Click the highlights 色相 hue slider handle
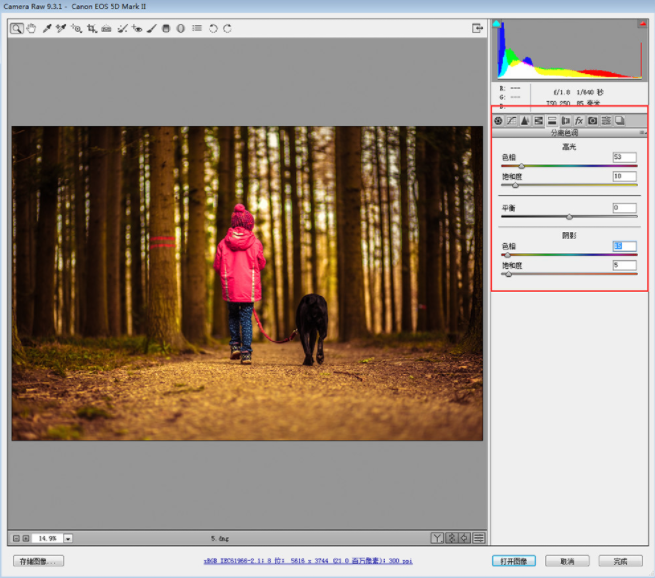 pos(520,166)
